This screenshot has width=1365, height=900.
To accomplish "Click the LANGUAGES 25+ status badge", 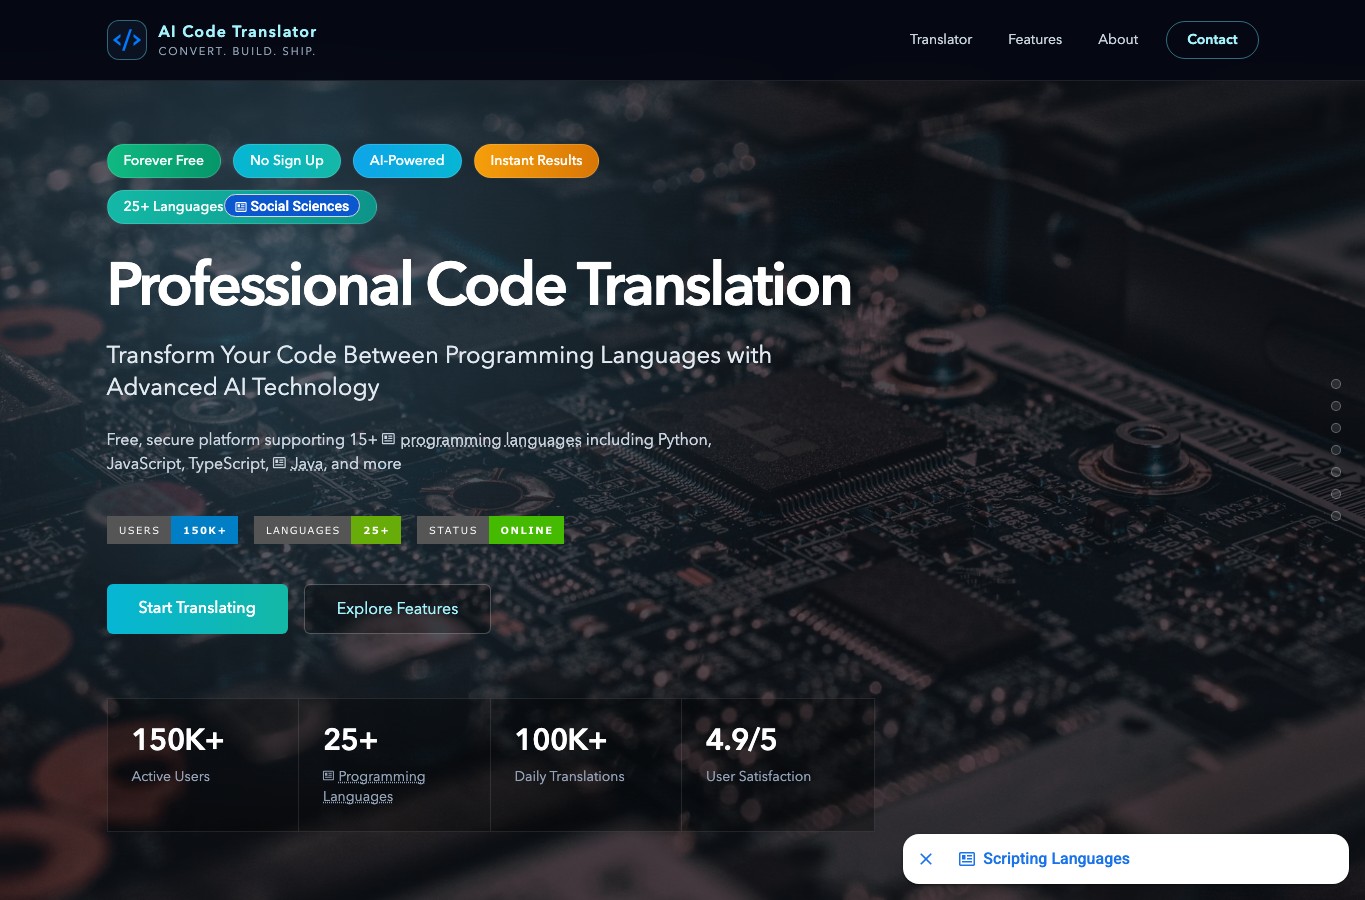I will point(327,530).
